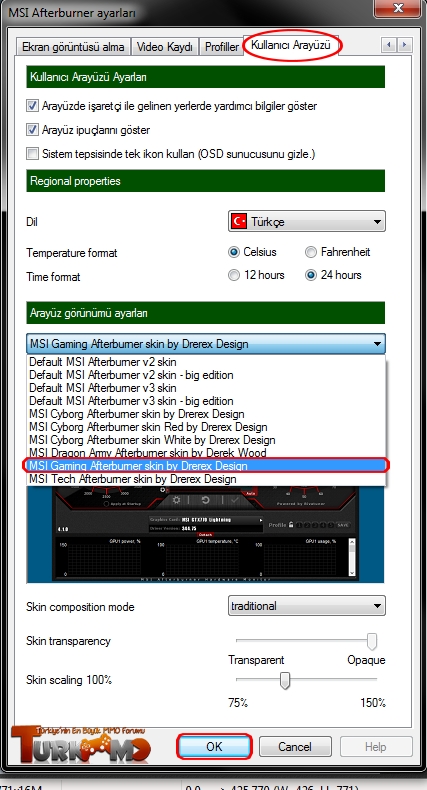Go to the Profiller tab
The image size is (427, 790).
point(222,47)
